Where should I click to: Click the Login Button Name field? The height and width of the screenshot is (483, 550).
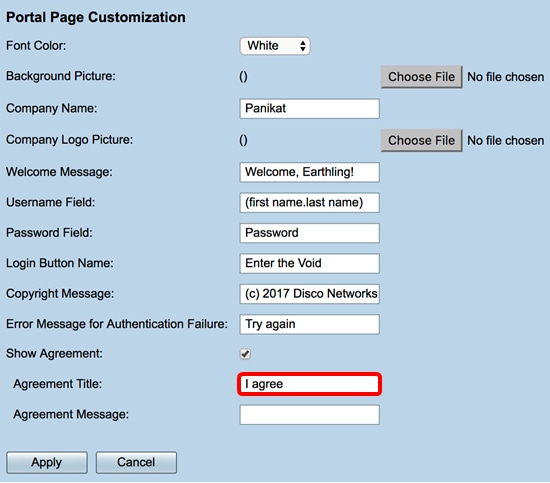(309, 263)
